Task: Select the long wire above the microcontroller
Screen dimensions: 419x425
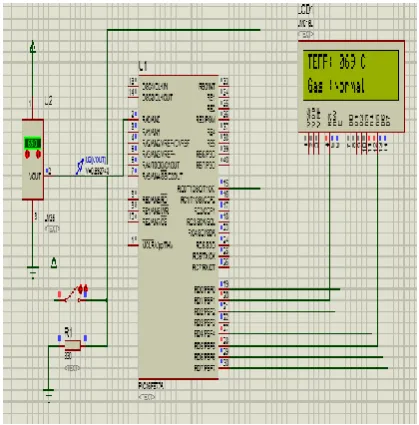Action: [183, 30]
